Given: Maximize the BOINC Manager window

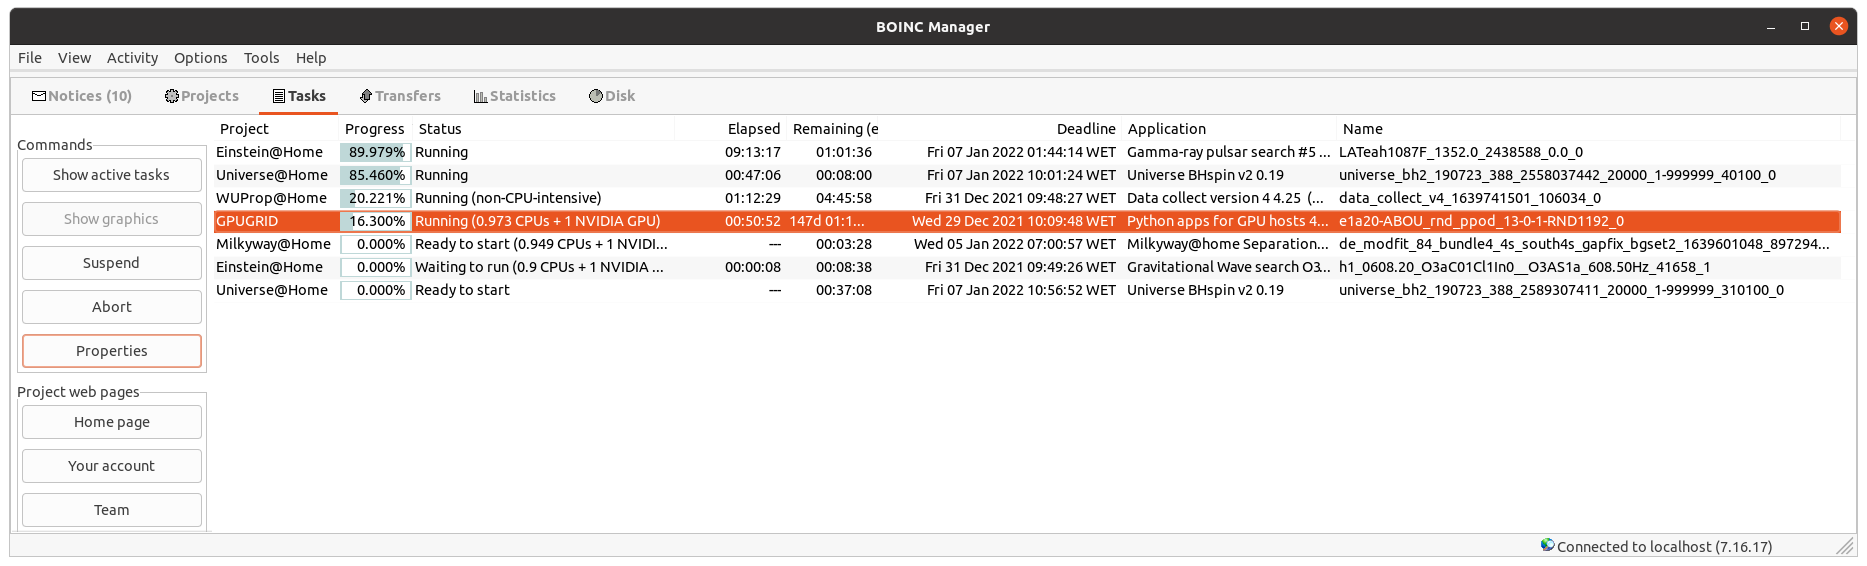Looking at the screenshot, I should pos(1805,27).
